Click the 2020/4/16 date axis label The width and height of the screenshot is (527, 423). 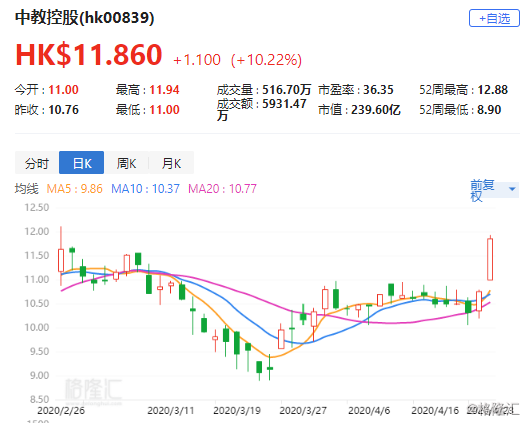(x=435, y=410)
